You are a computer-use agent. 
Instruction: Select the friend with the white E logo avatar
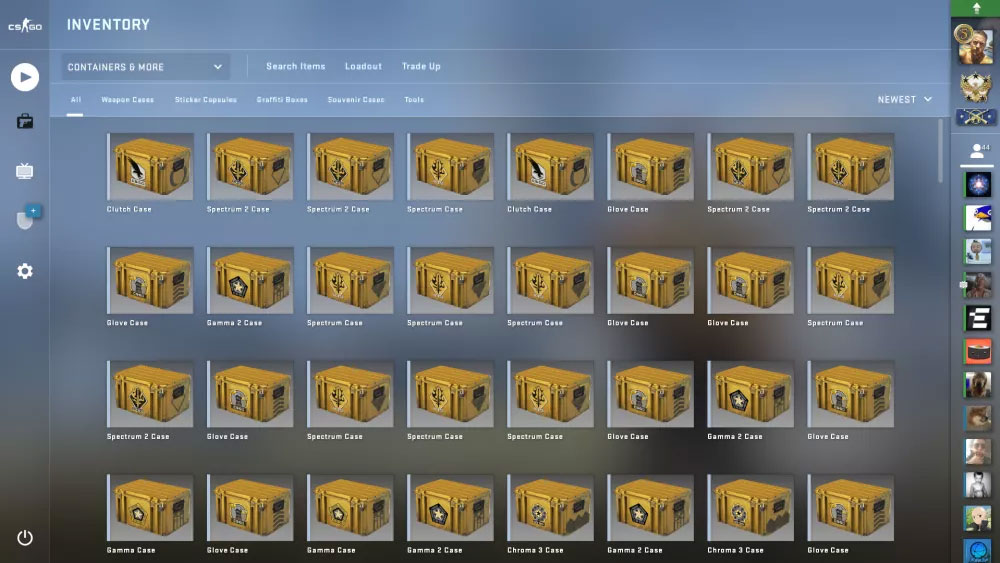[978, 318]
